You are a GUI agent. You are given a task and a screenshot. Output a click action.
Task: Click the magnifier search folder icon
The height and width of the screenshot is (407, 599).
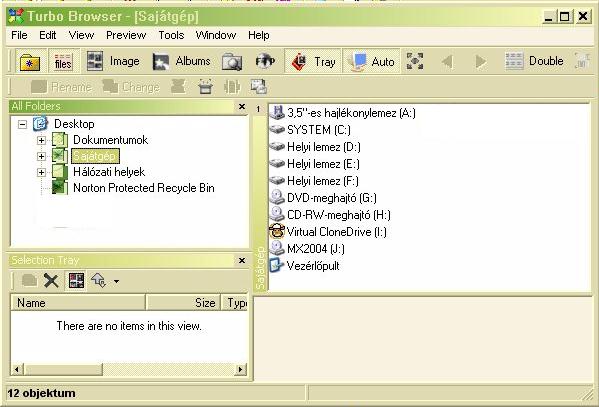[232, 62]
